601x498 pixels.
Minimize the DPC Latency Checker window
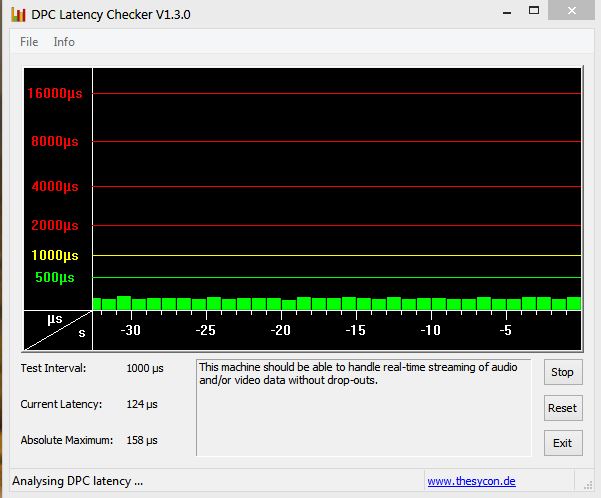tap(507, 12)
